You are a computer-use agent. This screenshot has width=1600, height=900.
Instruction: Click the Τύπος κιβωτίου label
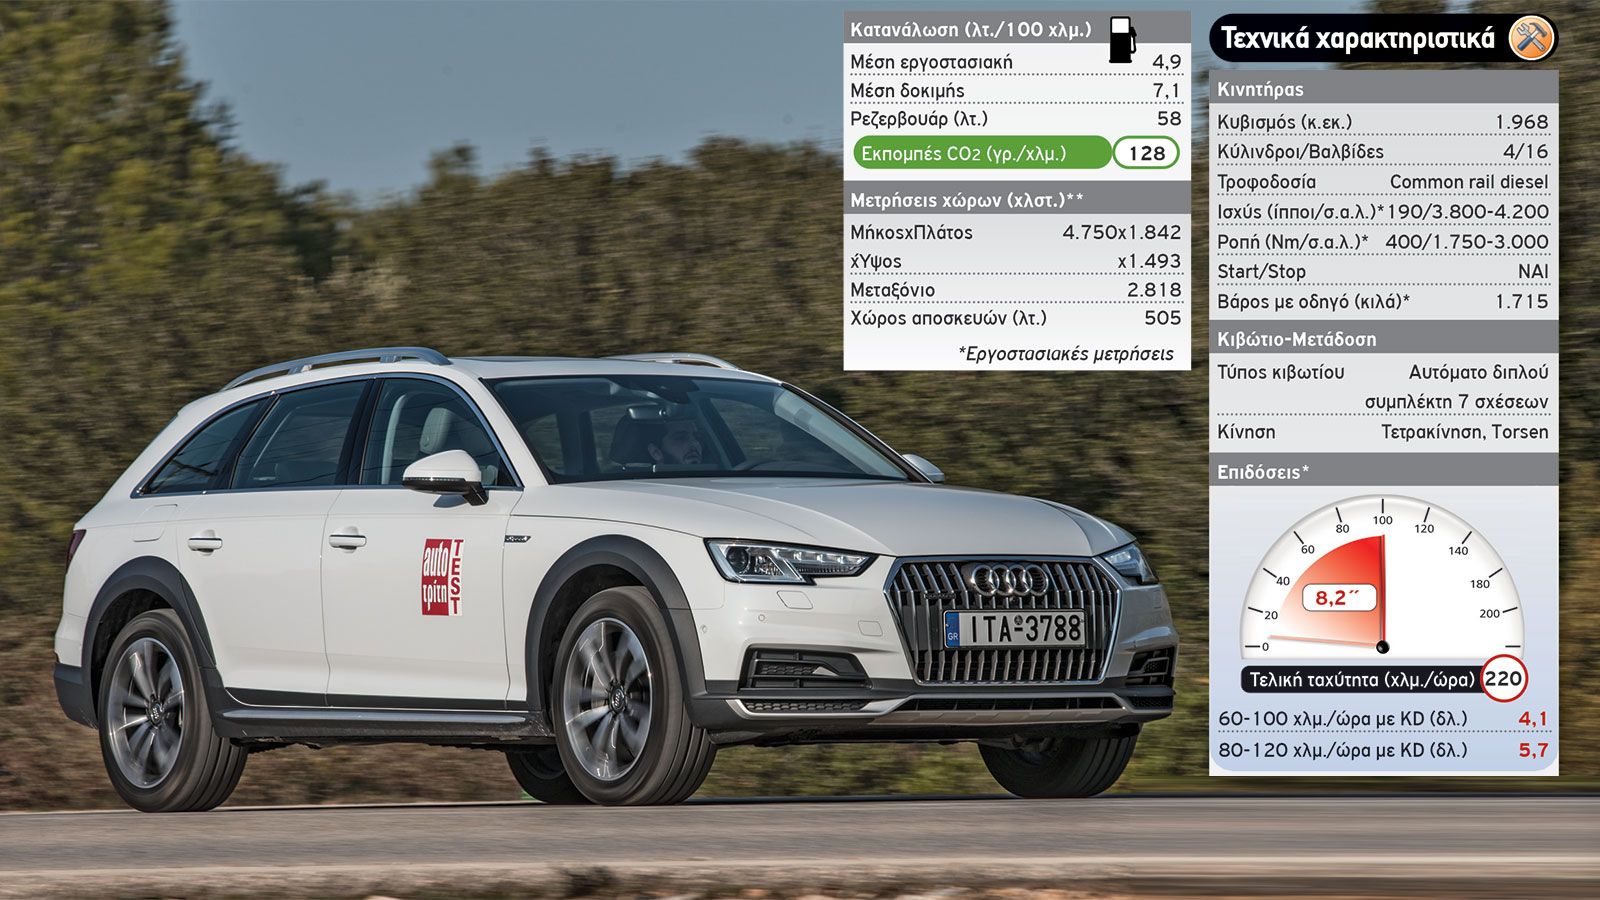point(1280,372)
